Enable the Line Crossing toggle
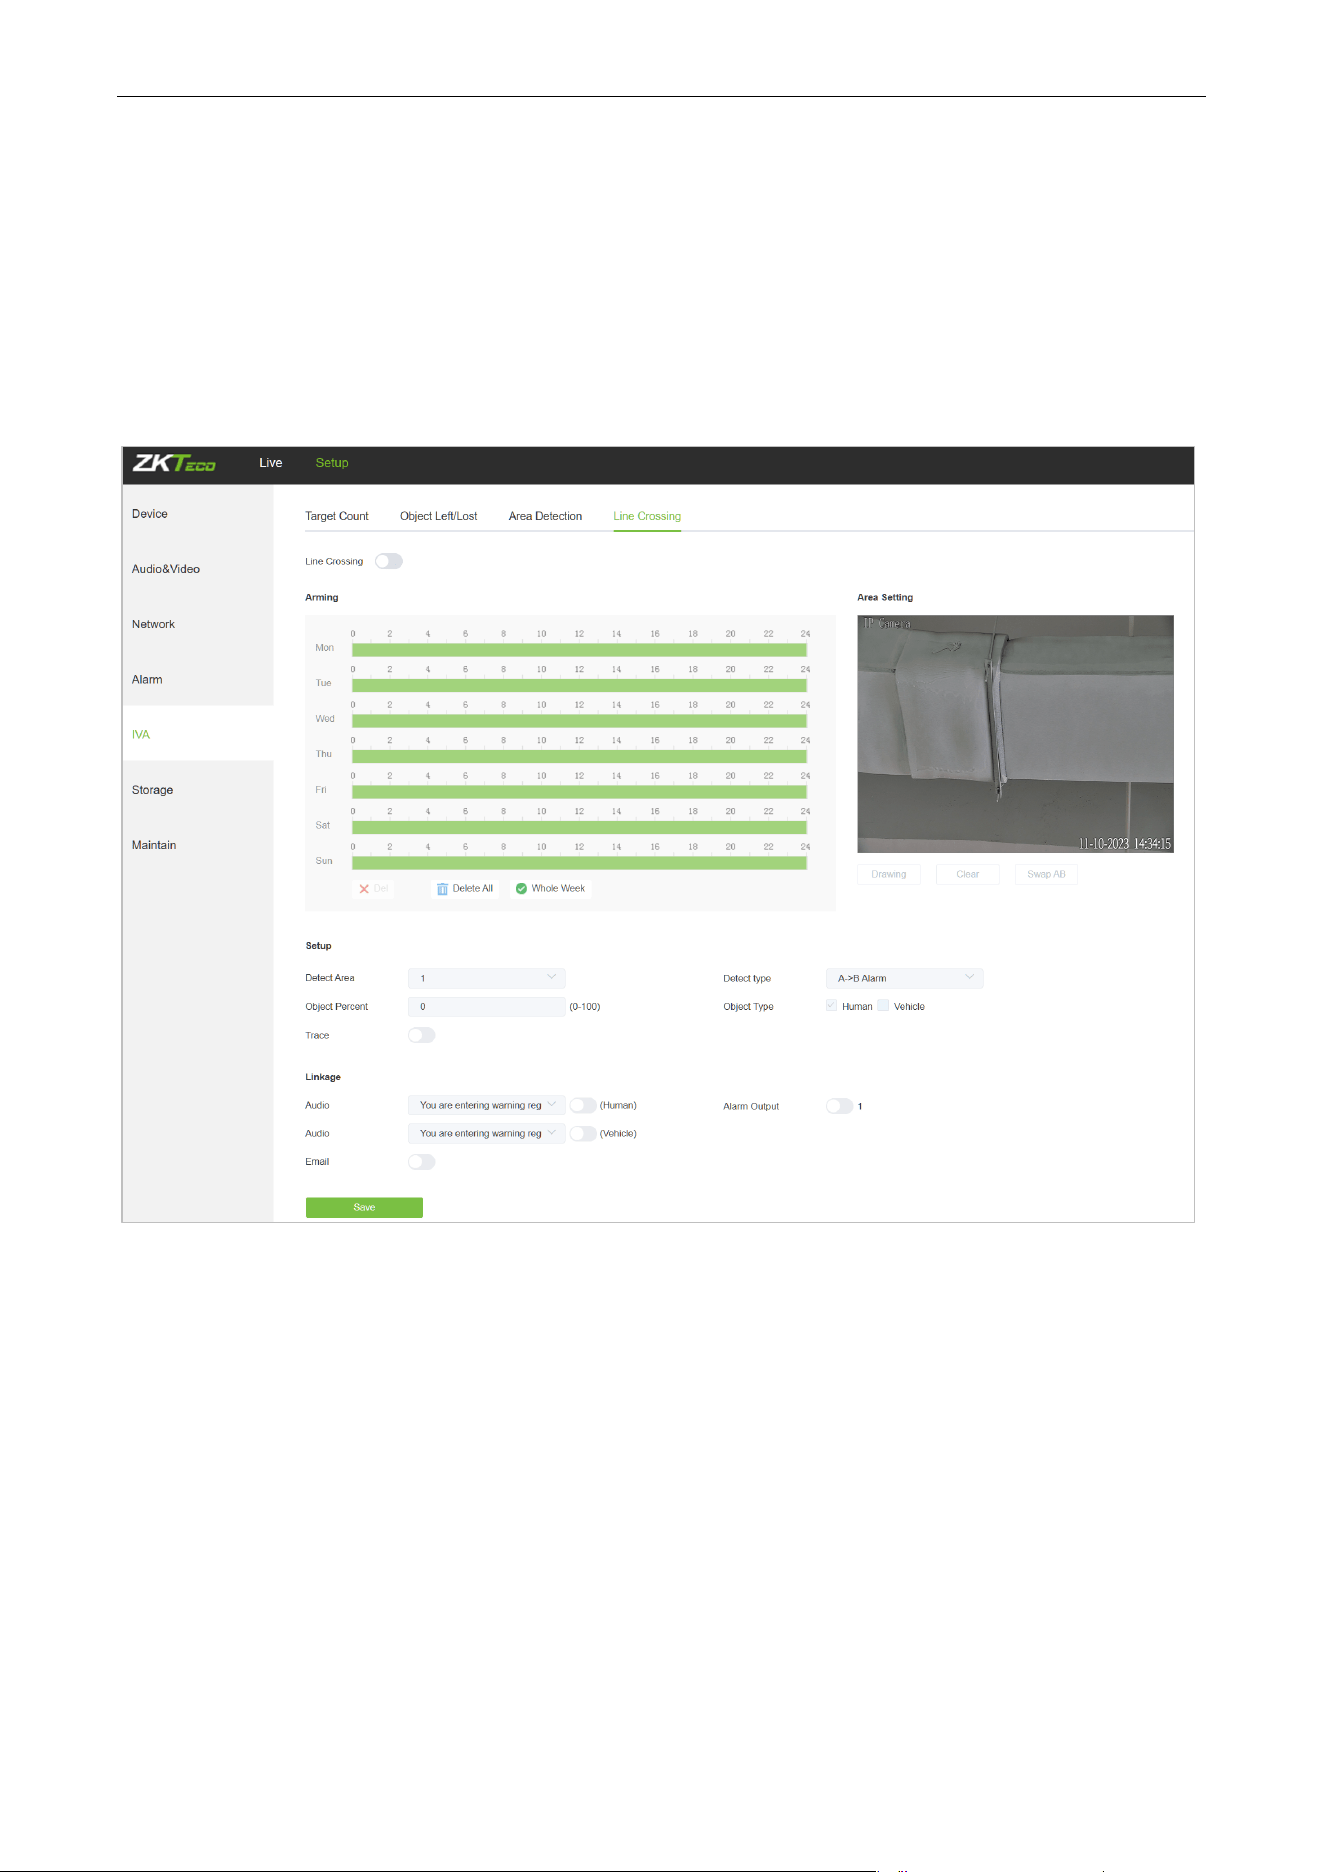 pos(389,562)
